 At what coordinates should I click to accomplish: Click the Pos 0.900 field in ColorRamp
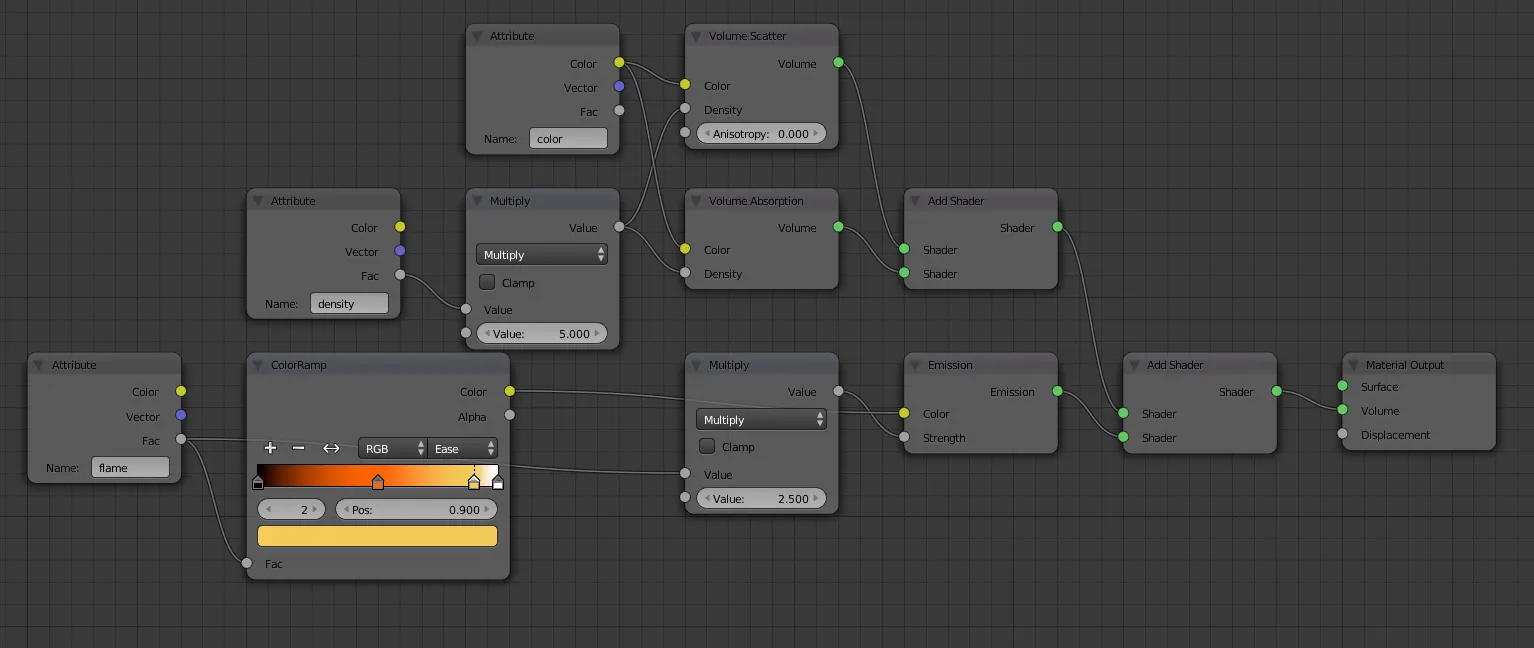coord(416,509)
